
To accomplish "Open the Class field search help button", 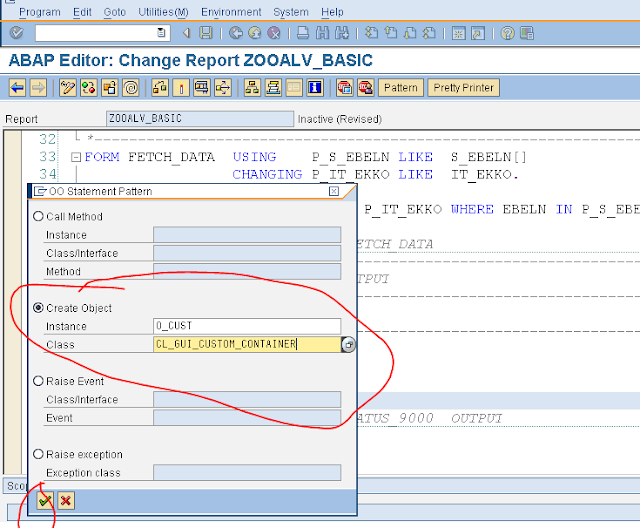I will 348,345.
